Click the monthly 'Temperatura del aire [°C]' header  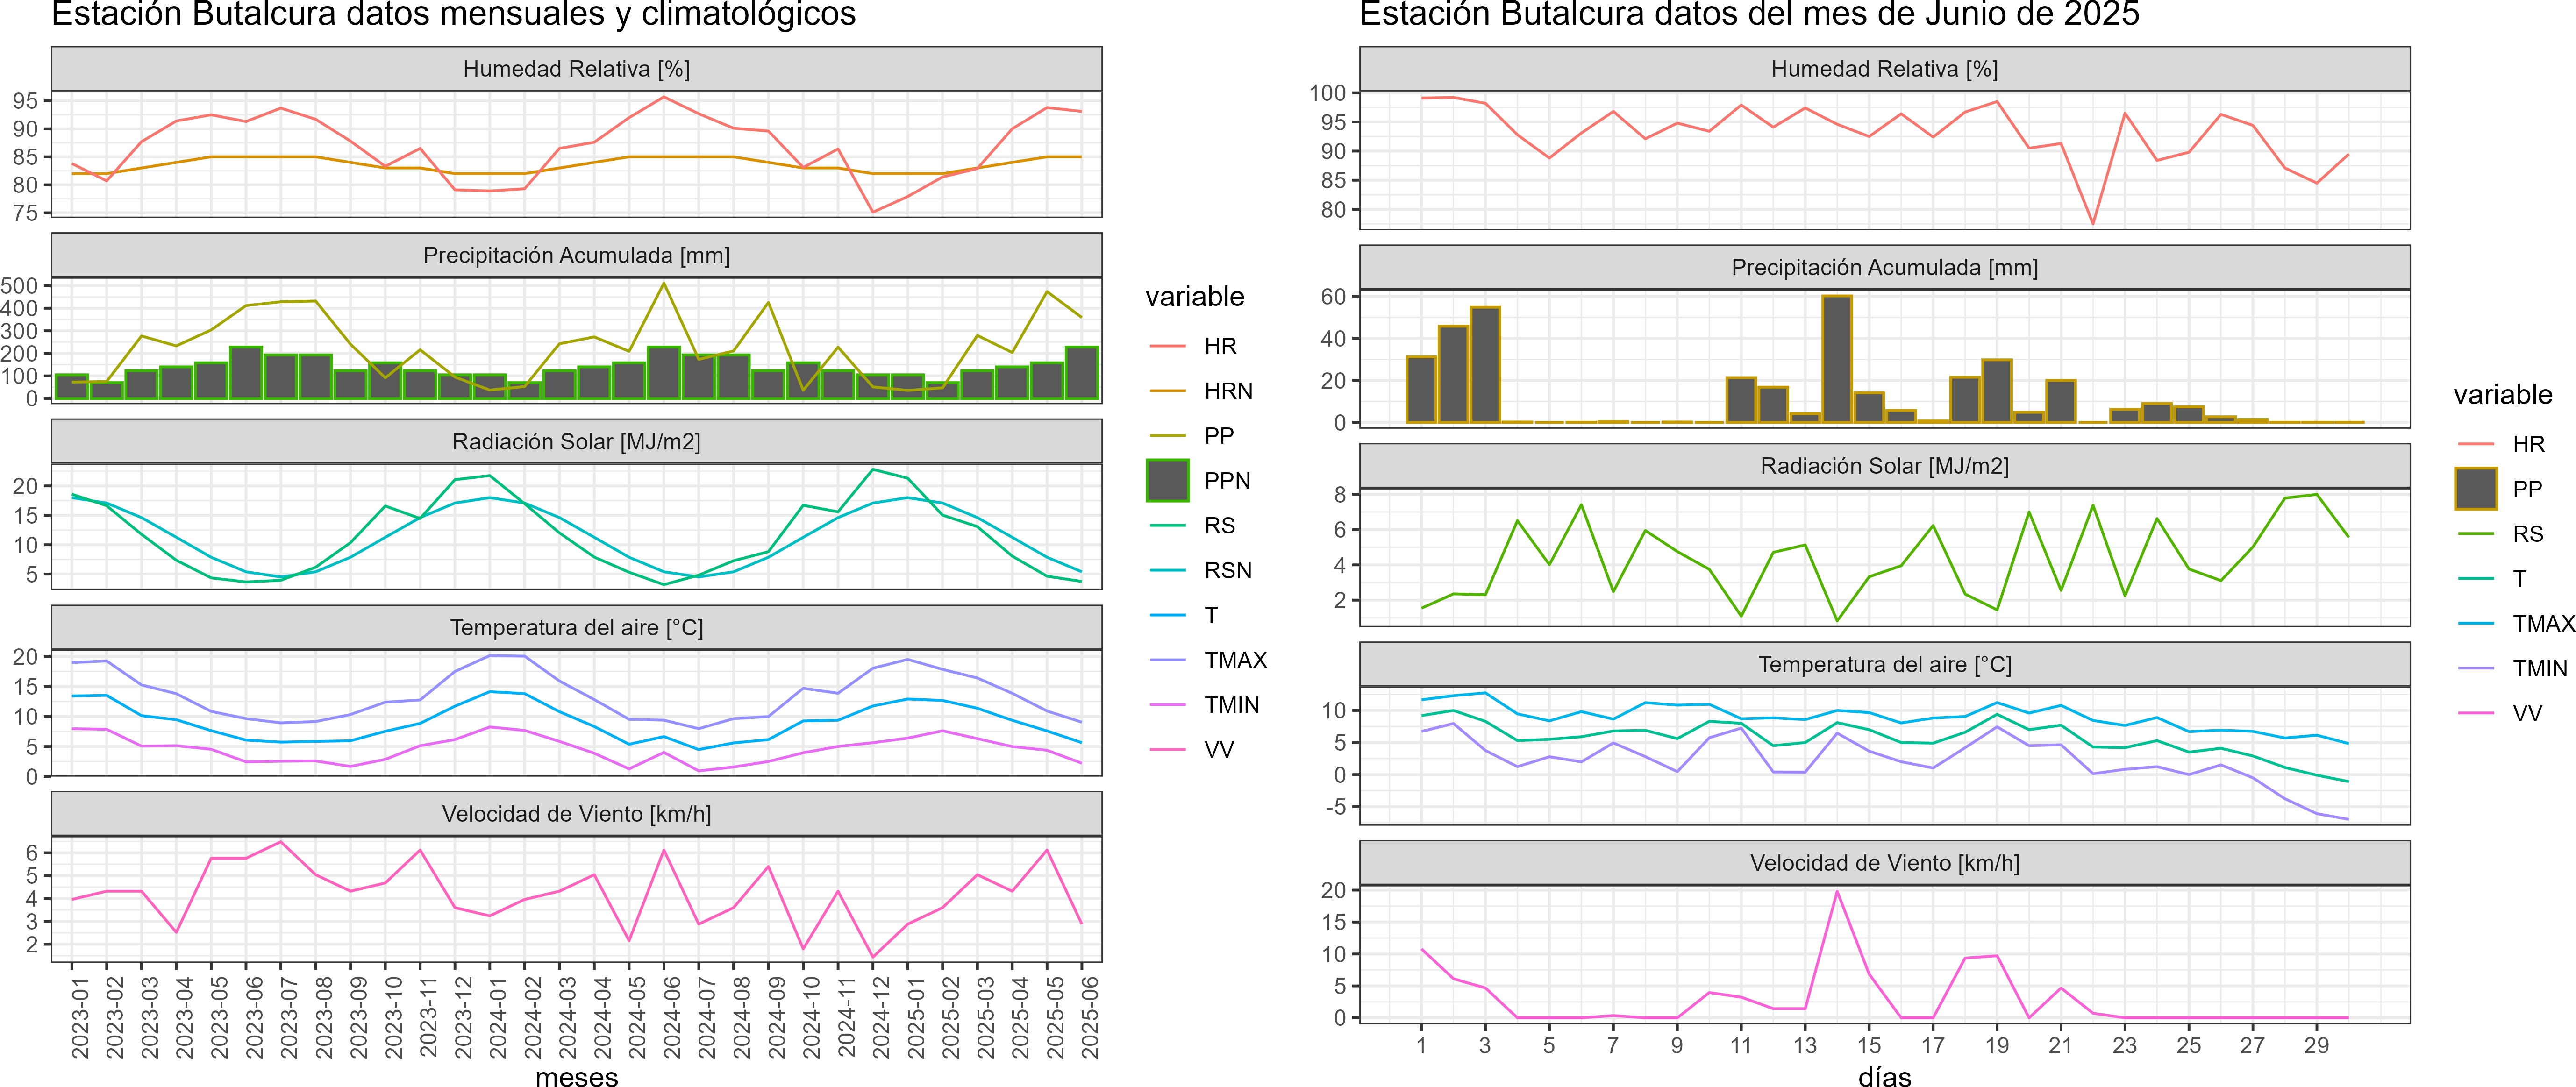coord(576,627)
